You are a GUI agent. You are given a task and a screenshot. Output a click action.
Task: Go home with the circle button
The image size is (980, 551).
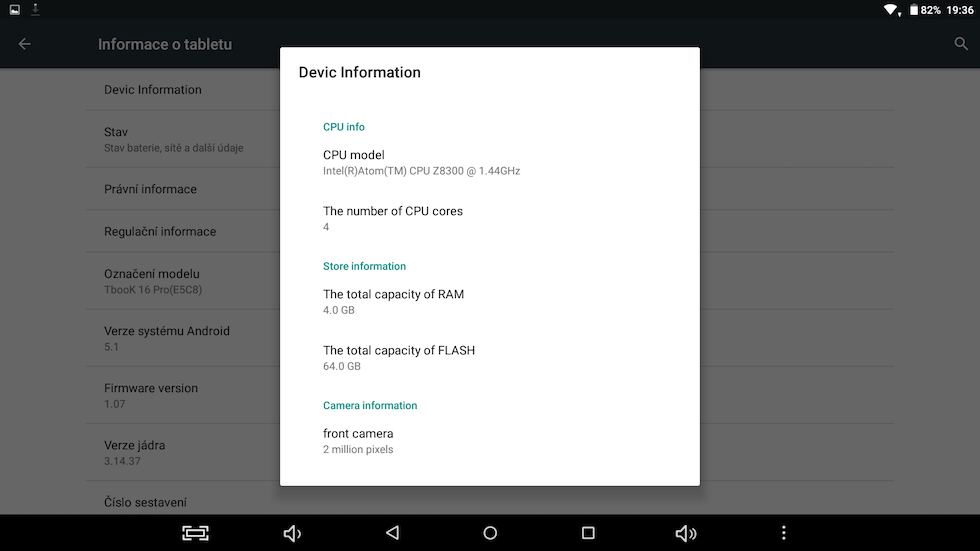click(490, 533)
